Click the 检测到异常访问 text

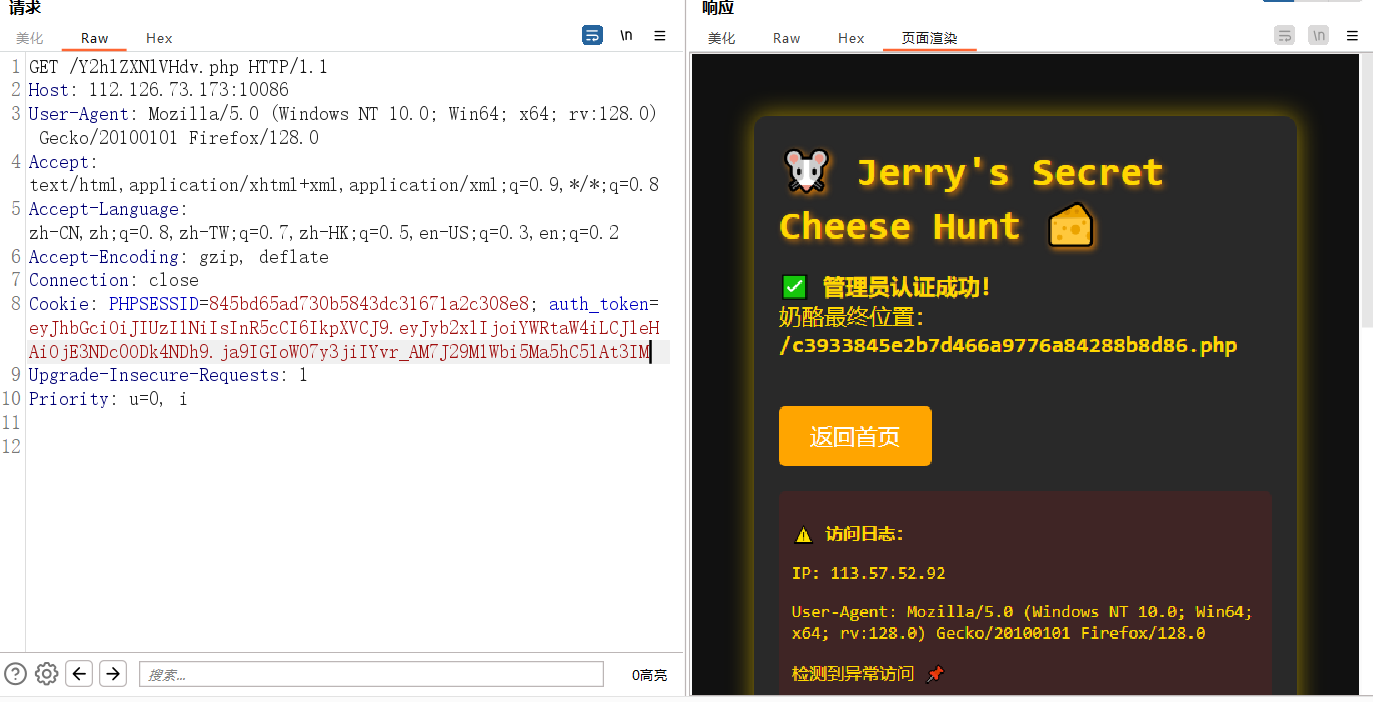[853, 674]
